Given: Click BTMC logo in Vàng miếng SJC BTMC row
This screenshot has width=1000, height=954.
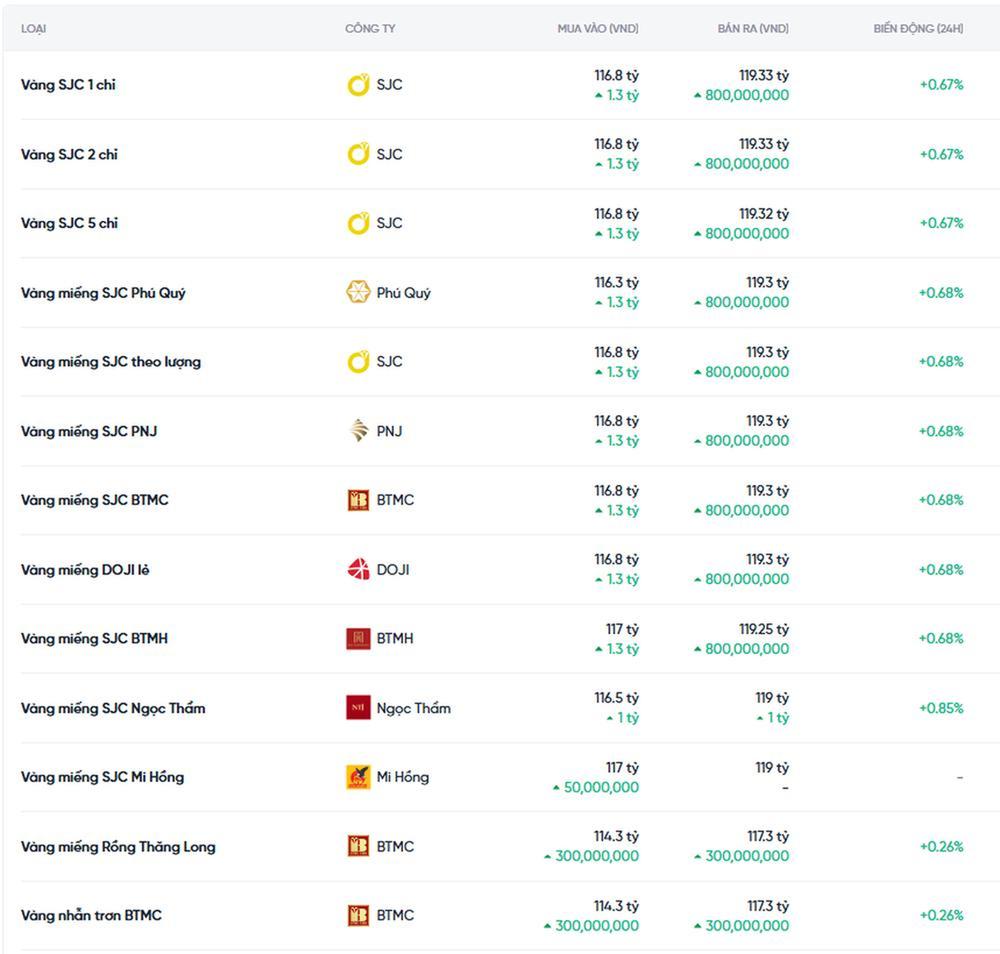Looking at the screenshot, I should [358, 500].
